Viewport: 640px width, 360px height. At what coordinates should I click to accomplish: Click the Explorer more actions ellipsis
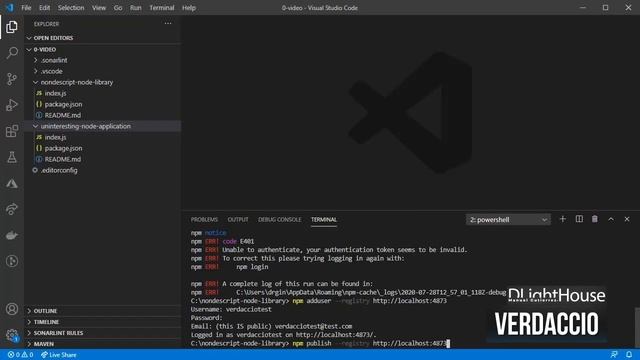point(168,24)
